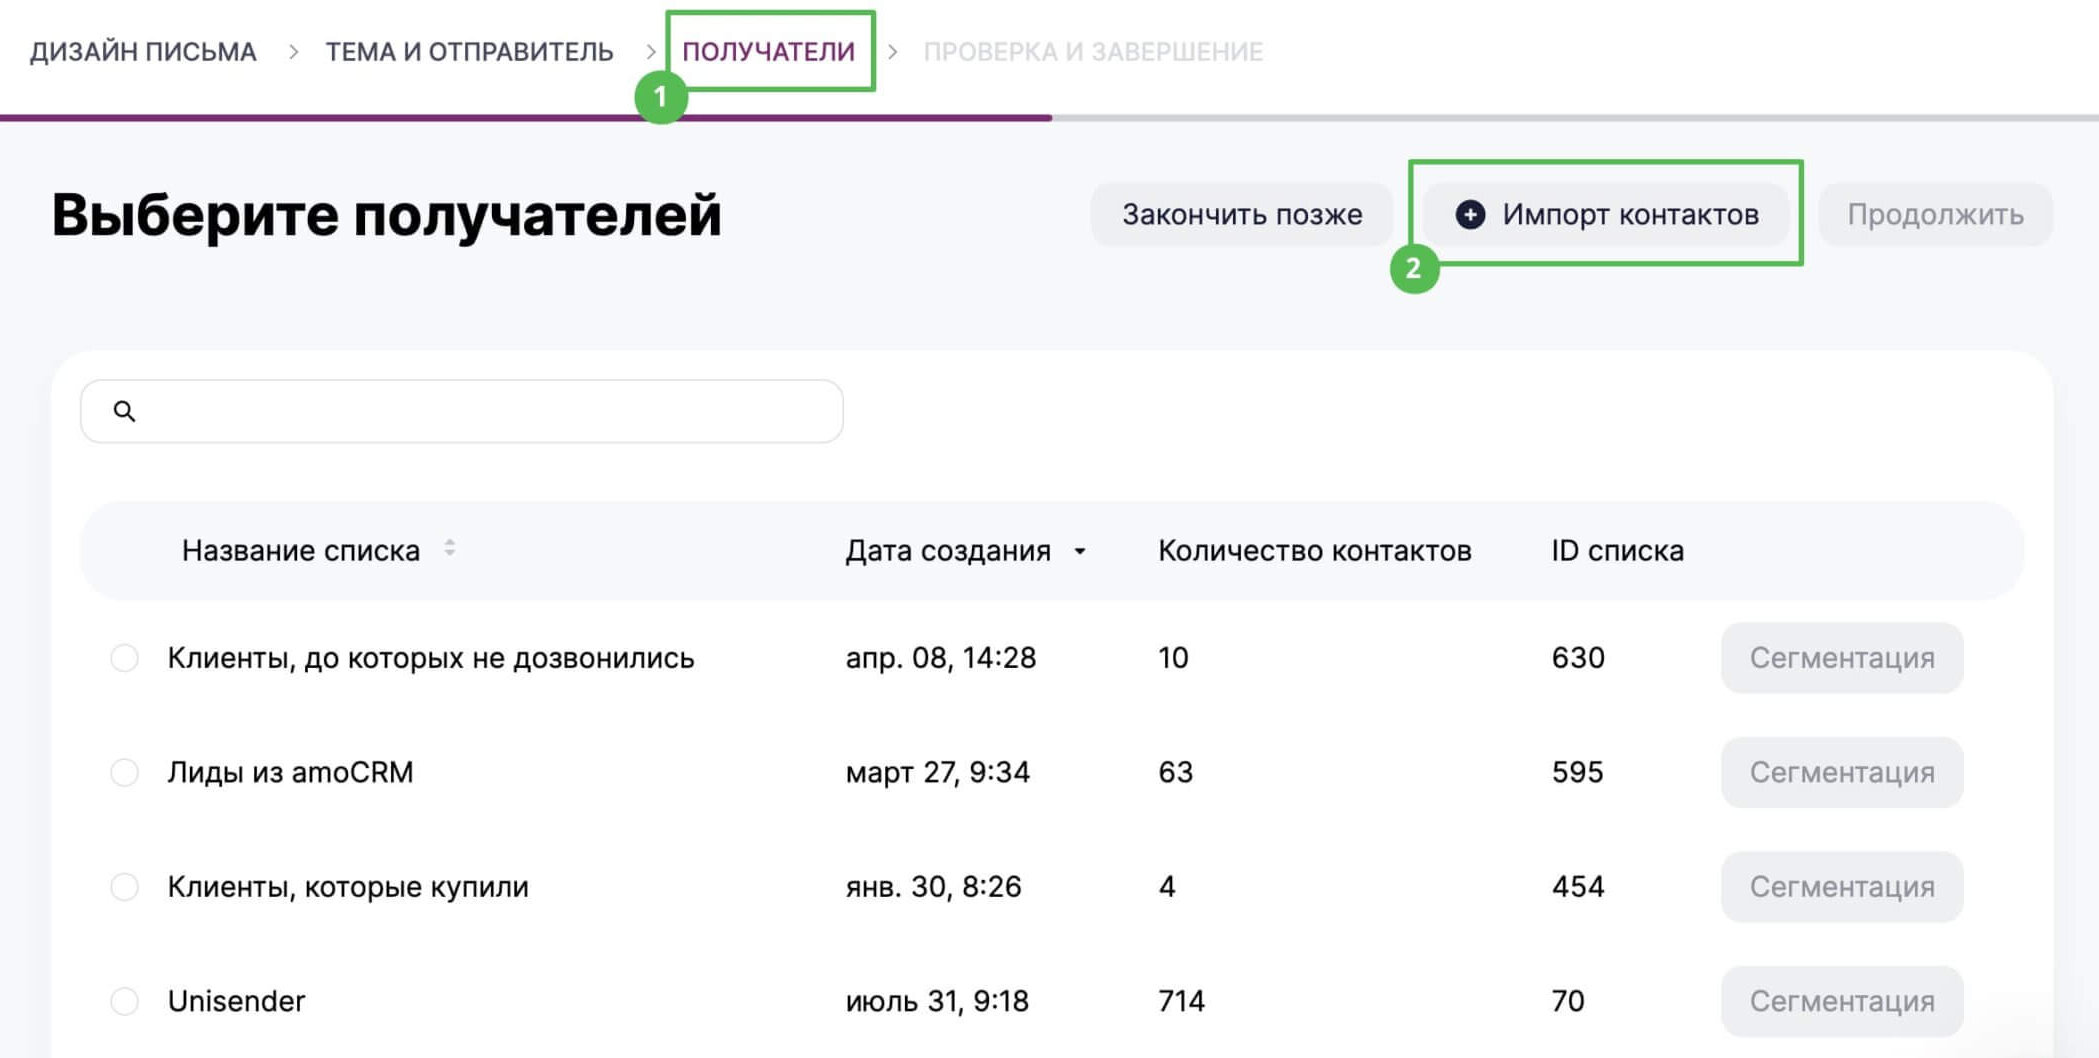Select radio for Клиенты, которые купили
Viewport: 2099px width, 1058px height.
pos(125,887)
